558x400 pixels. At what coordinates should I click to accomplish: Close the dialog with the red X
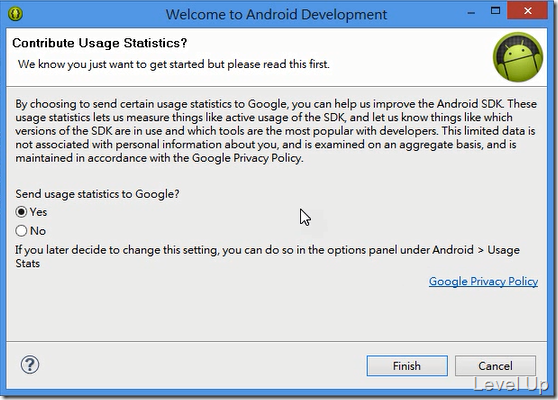point(528,11)
